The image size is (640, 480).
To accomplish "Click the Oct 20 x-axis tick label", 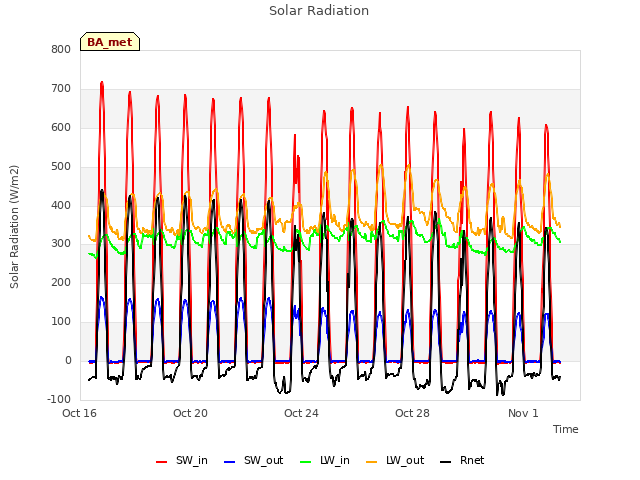I will (191, 413).
